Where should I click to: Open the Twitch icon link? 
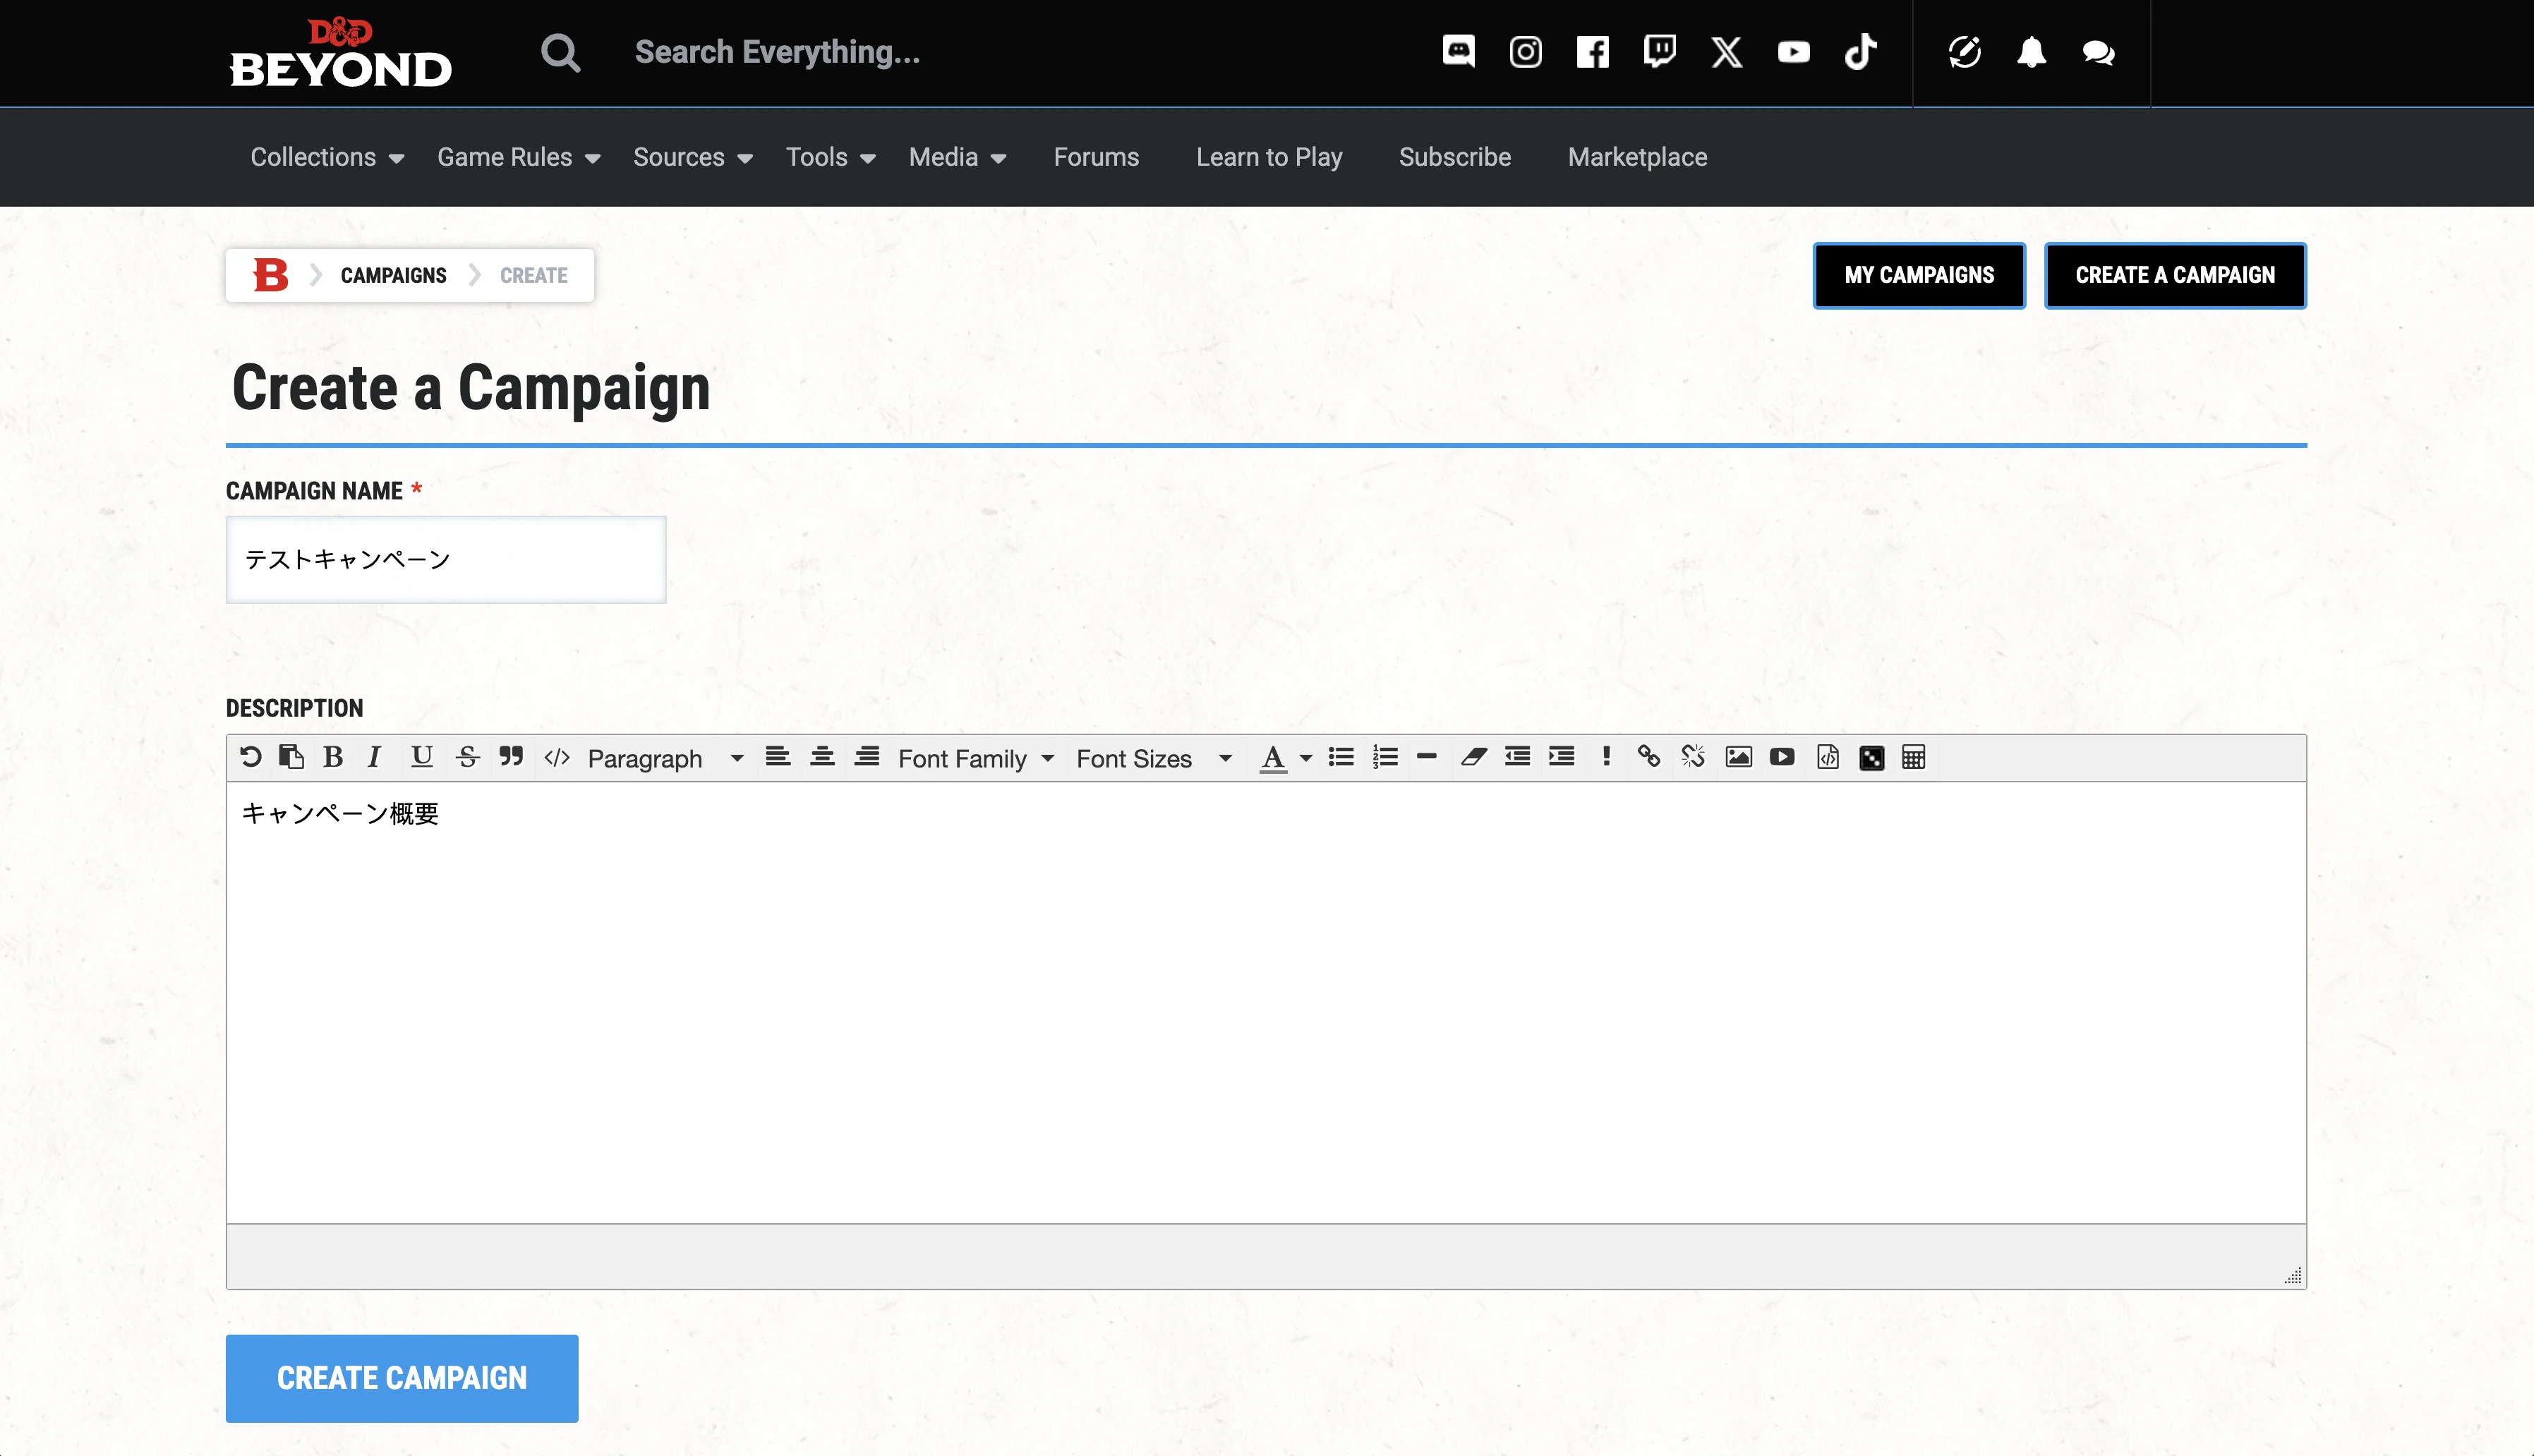pyautogui.click(x=1659, y=51)
